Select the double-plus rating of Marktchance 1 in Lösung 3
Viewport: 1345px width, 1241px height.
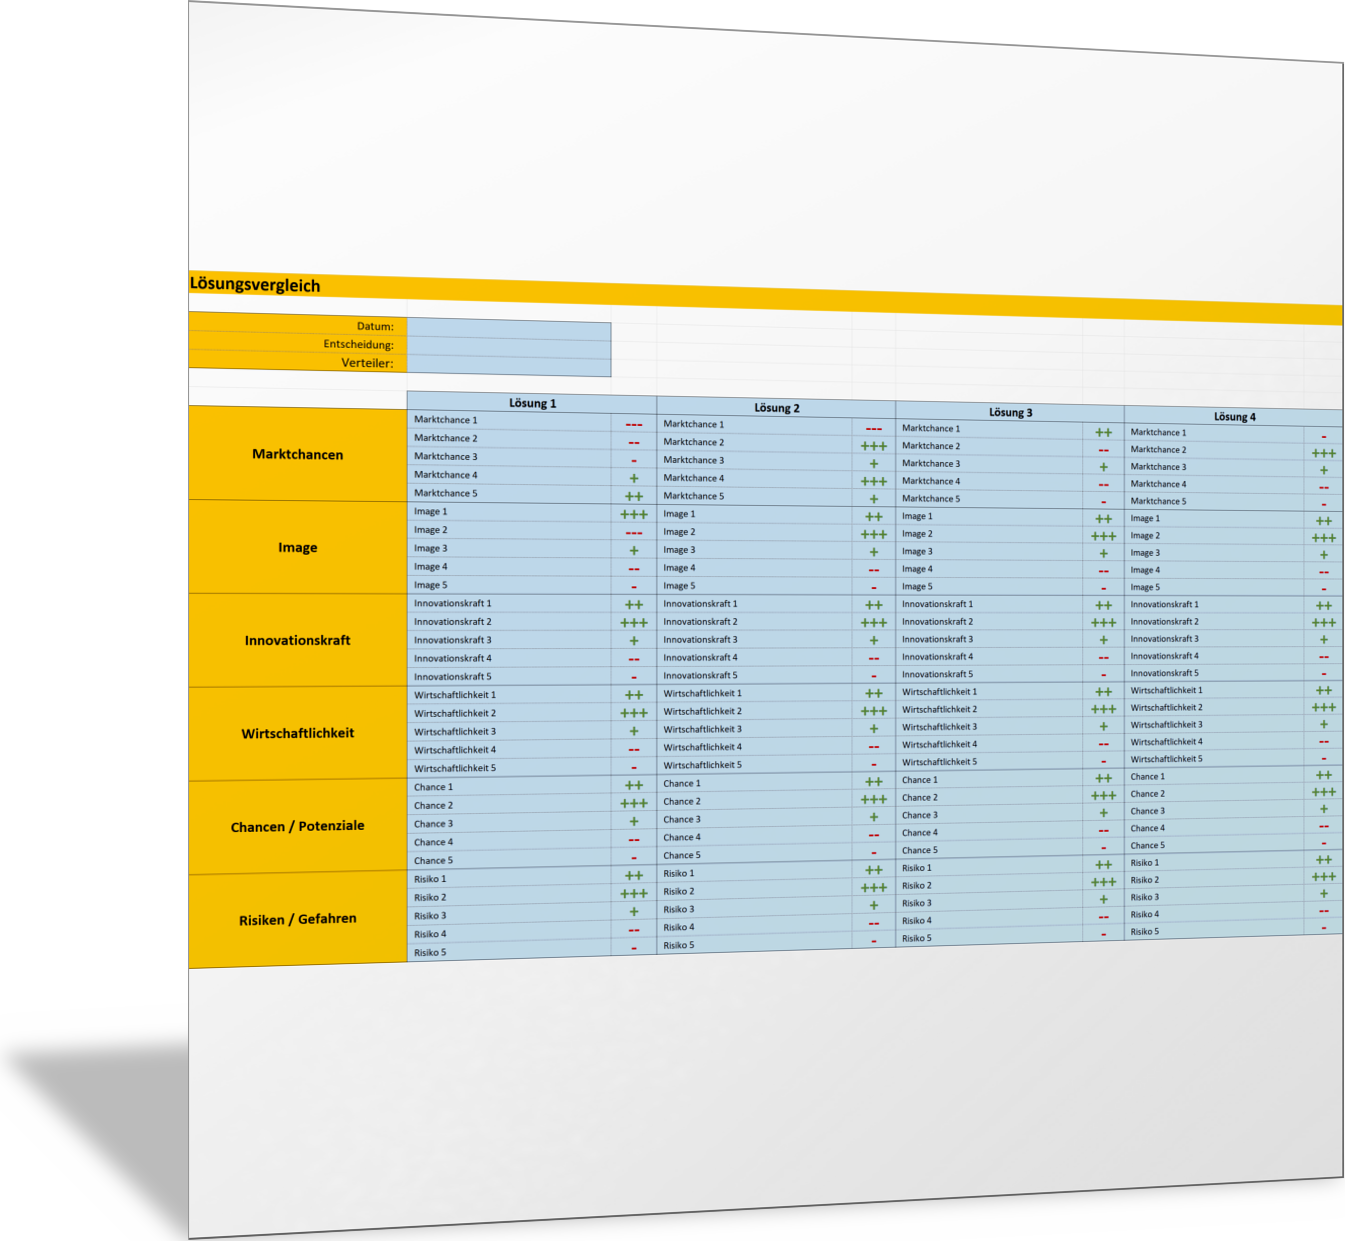tap(1103, 433)
